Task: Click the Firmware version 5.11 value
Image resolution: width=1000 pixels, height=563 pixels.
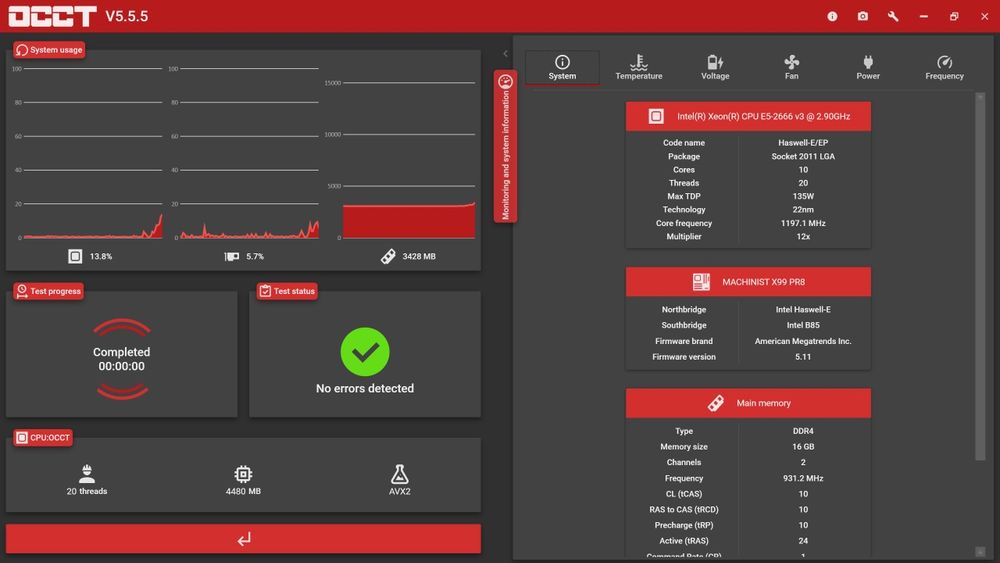Action: (x=803, y=357)
